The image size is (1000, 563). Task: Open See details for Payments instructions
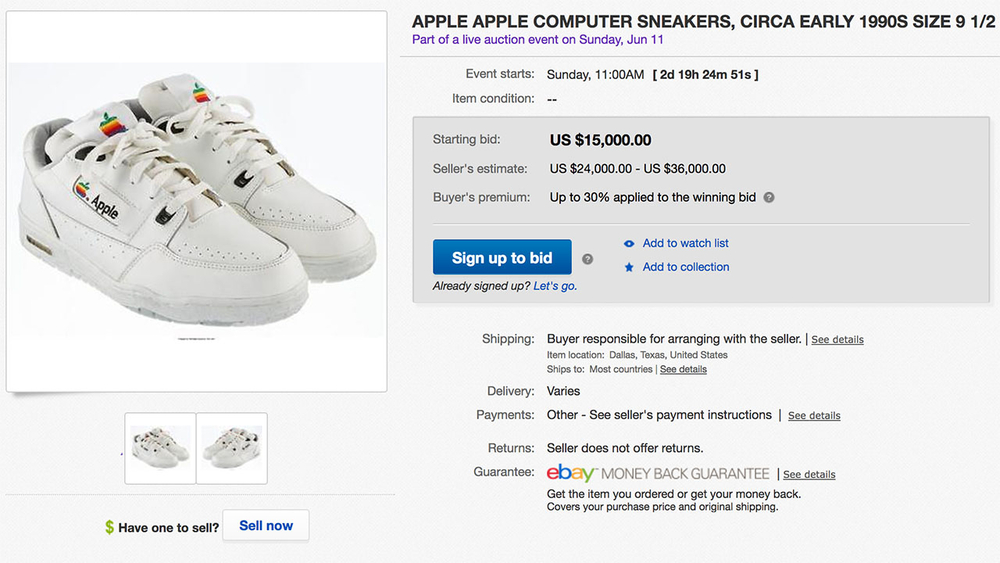814,416
